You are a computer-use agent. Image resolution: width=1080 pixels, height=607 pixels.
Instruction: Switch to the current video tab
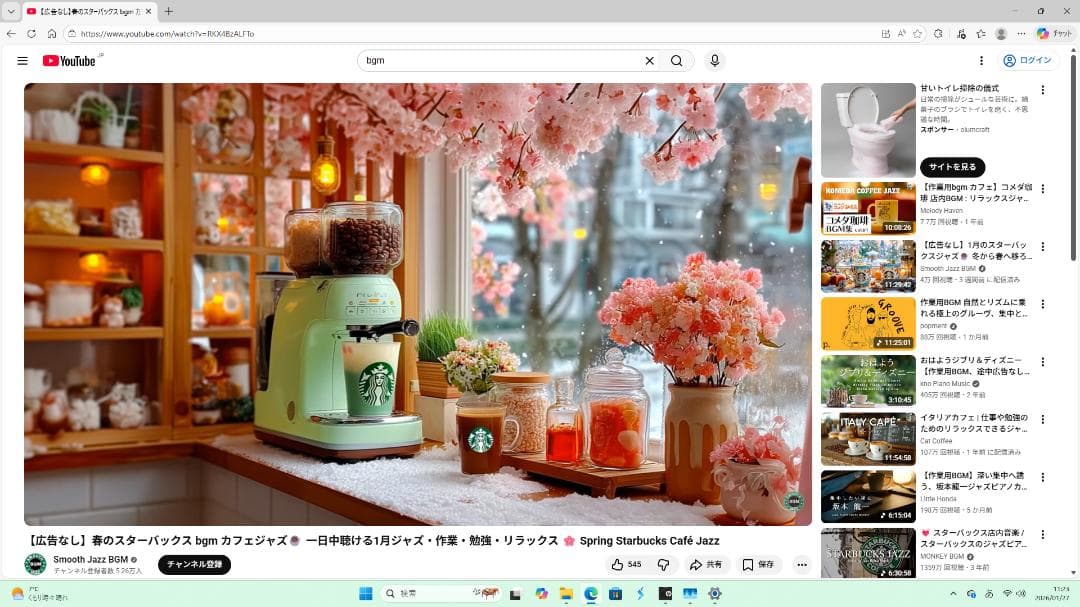(80, 12)
